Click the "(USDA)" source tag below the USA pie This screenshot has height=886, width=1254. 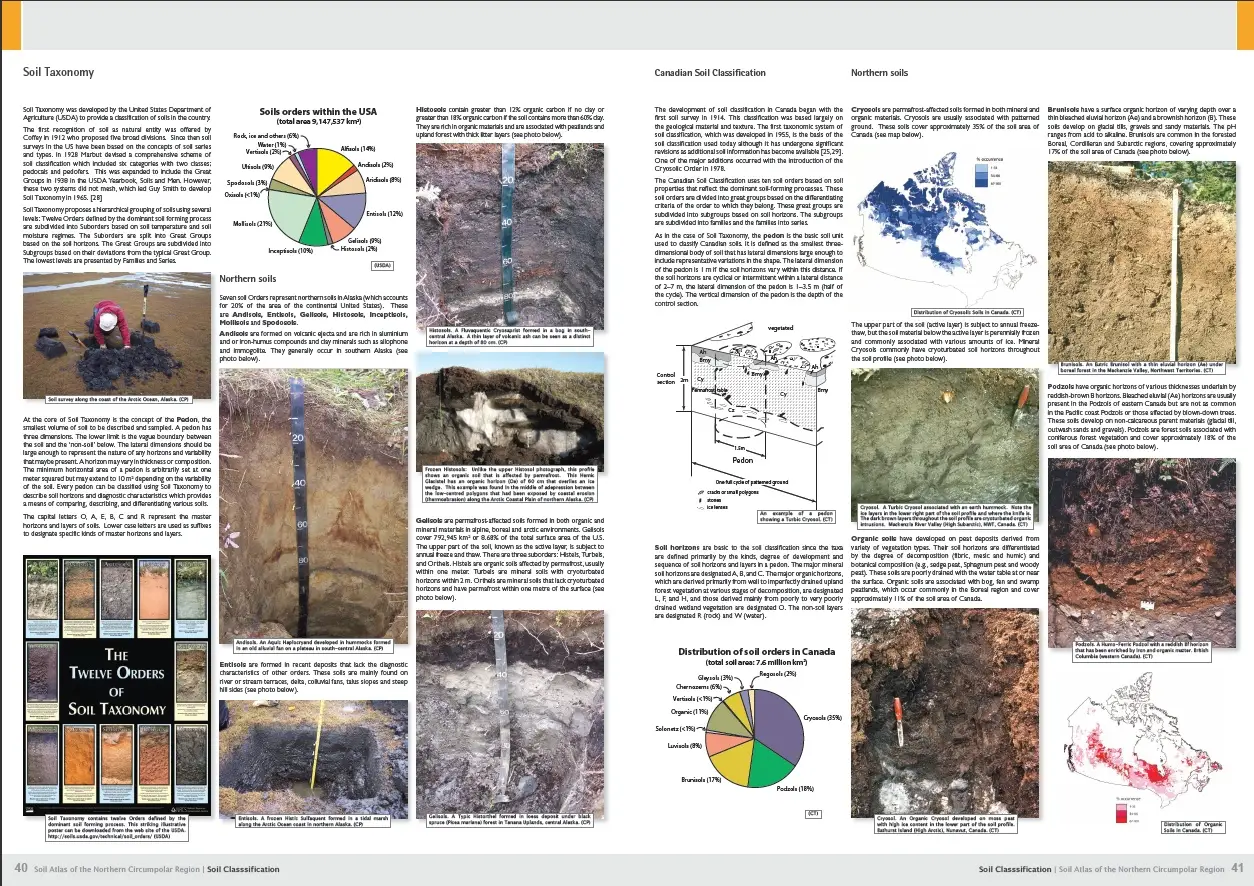pos(382,266)
